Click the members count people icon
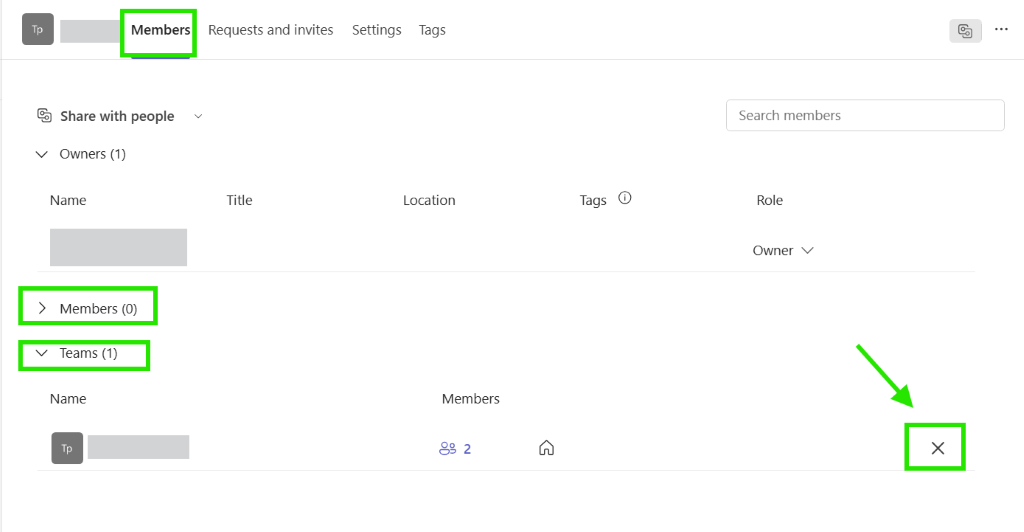The image size is (1024, 532). (x=447, y=449)
